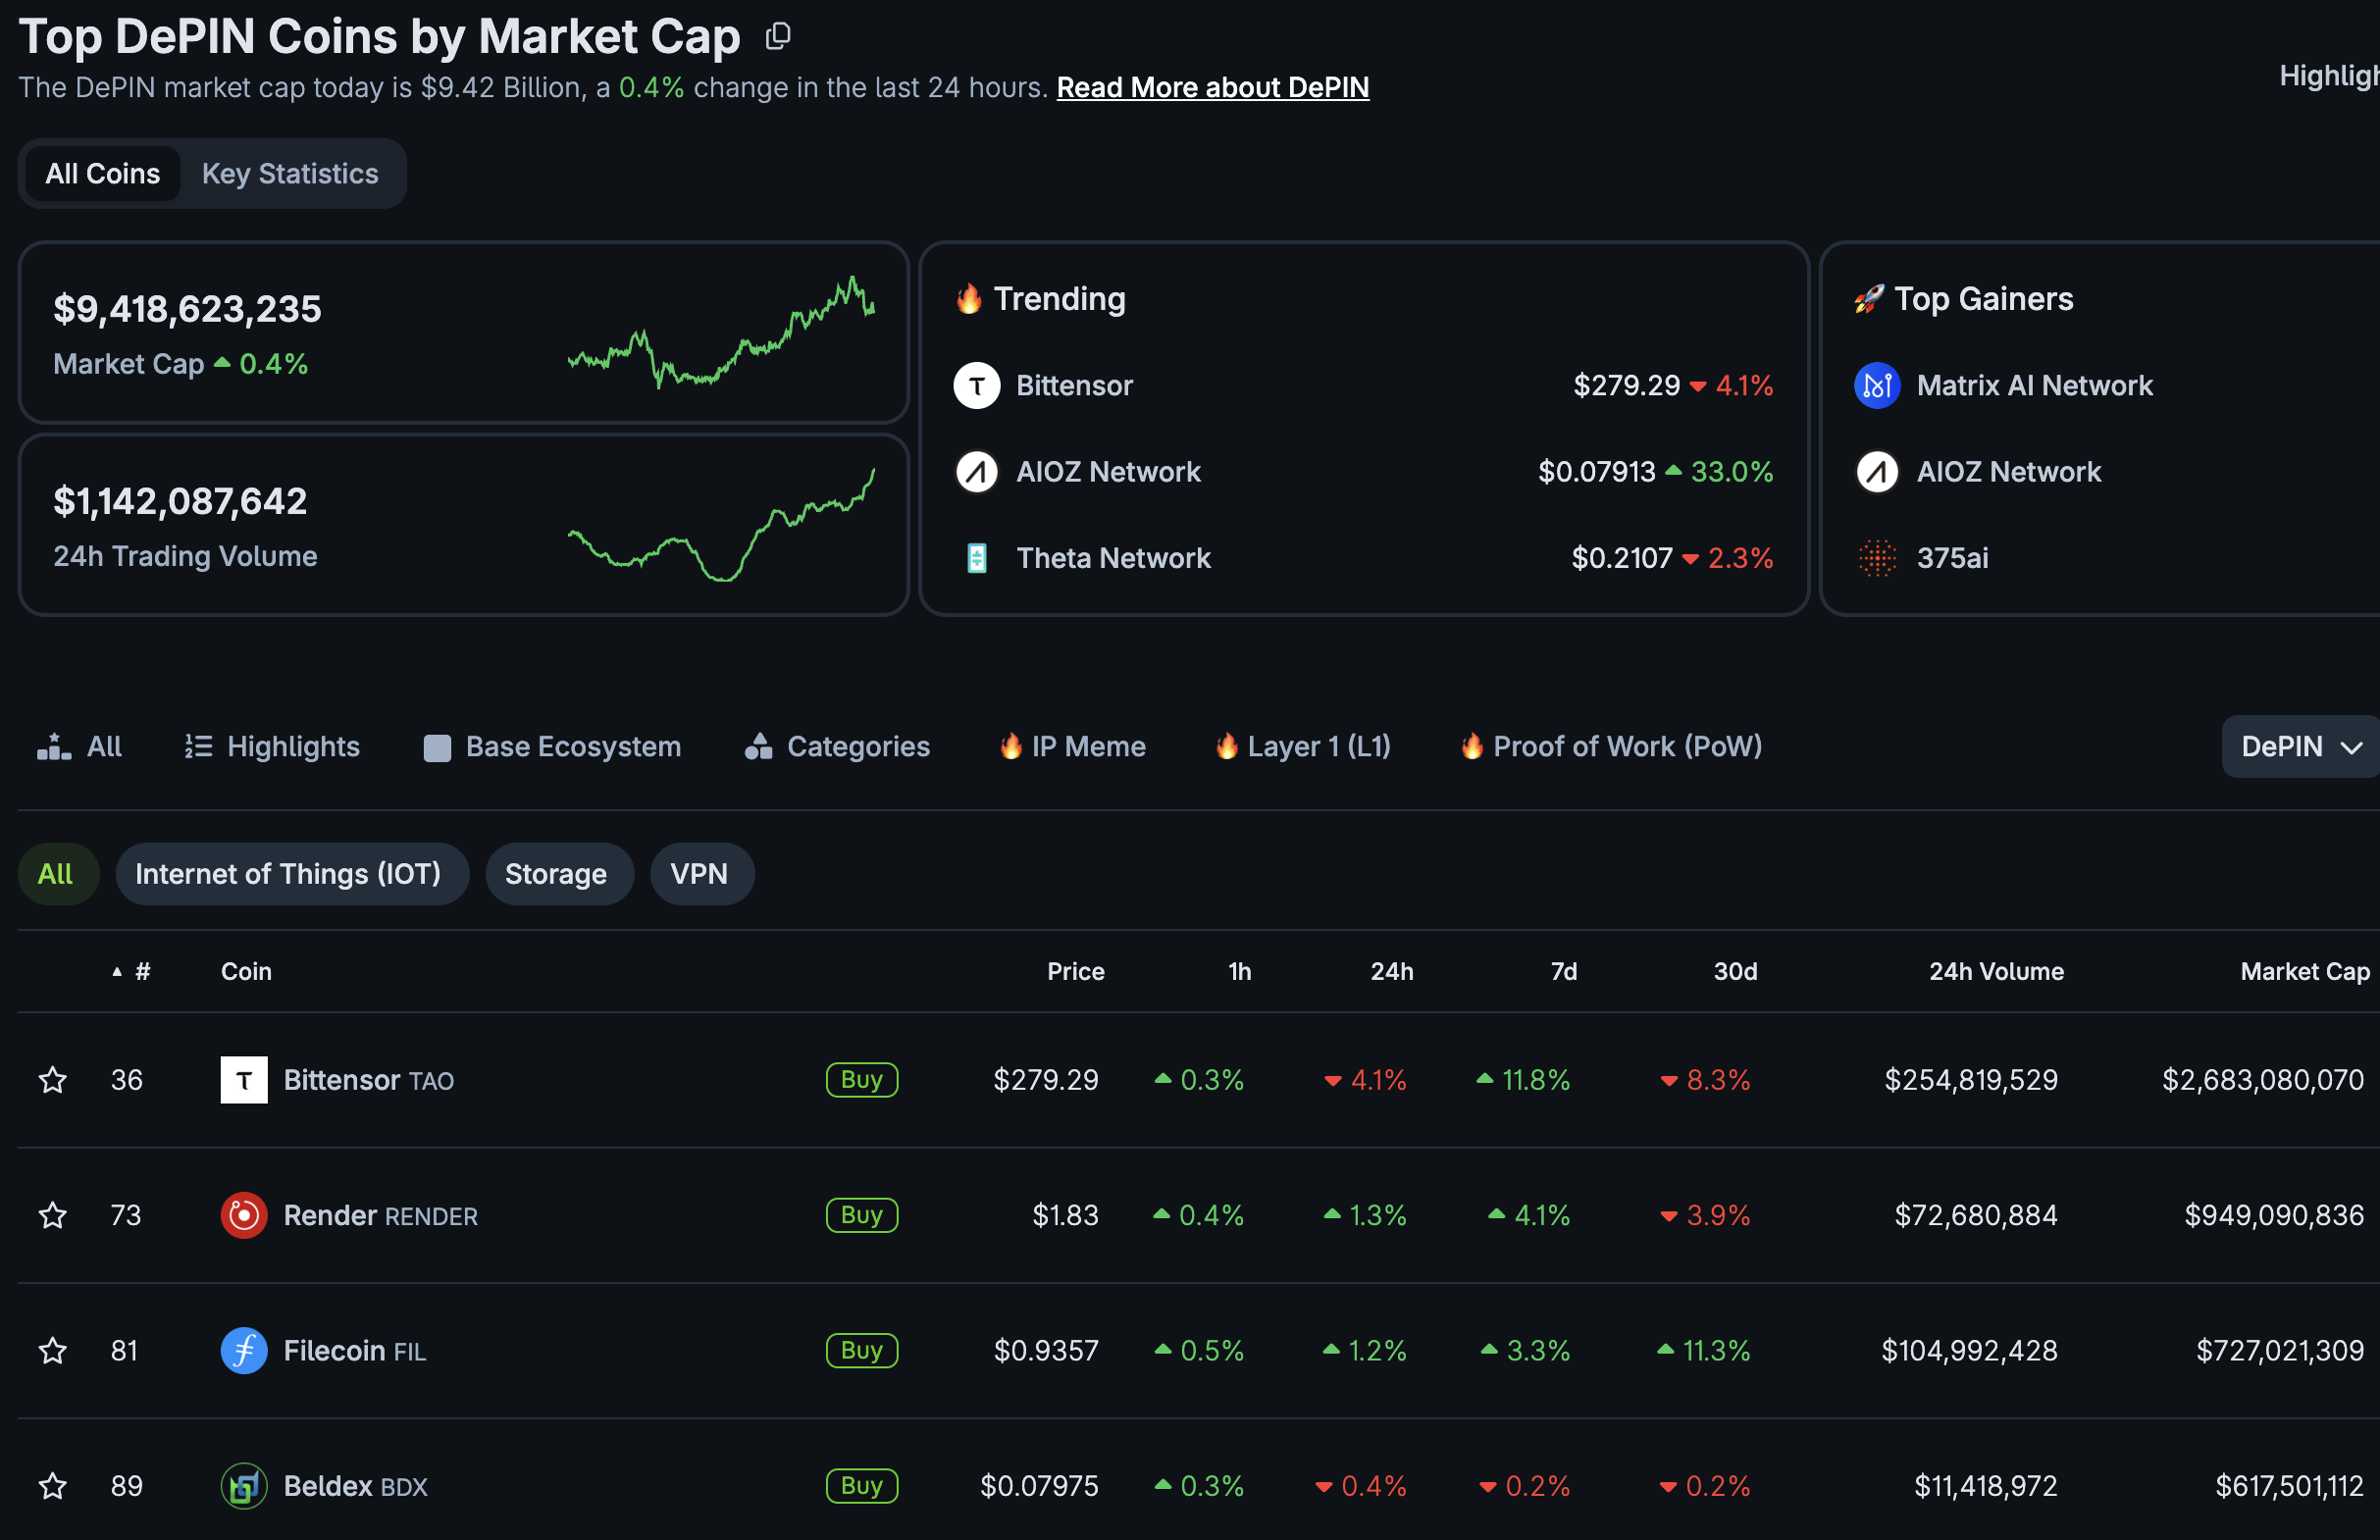Click the Market Cap sparkline chart
Image resolution: width=2380 pixels, height=1540 pixels.
pos(721,332)
